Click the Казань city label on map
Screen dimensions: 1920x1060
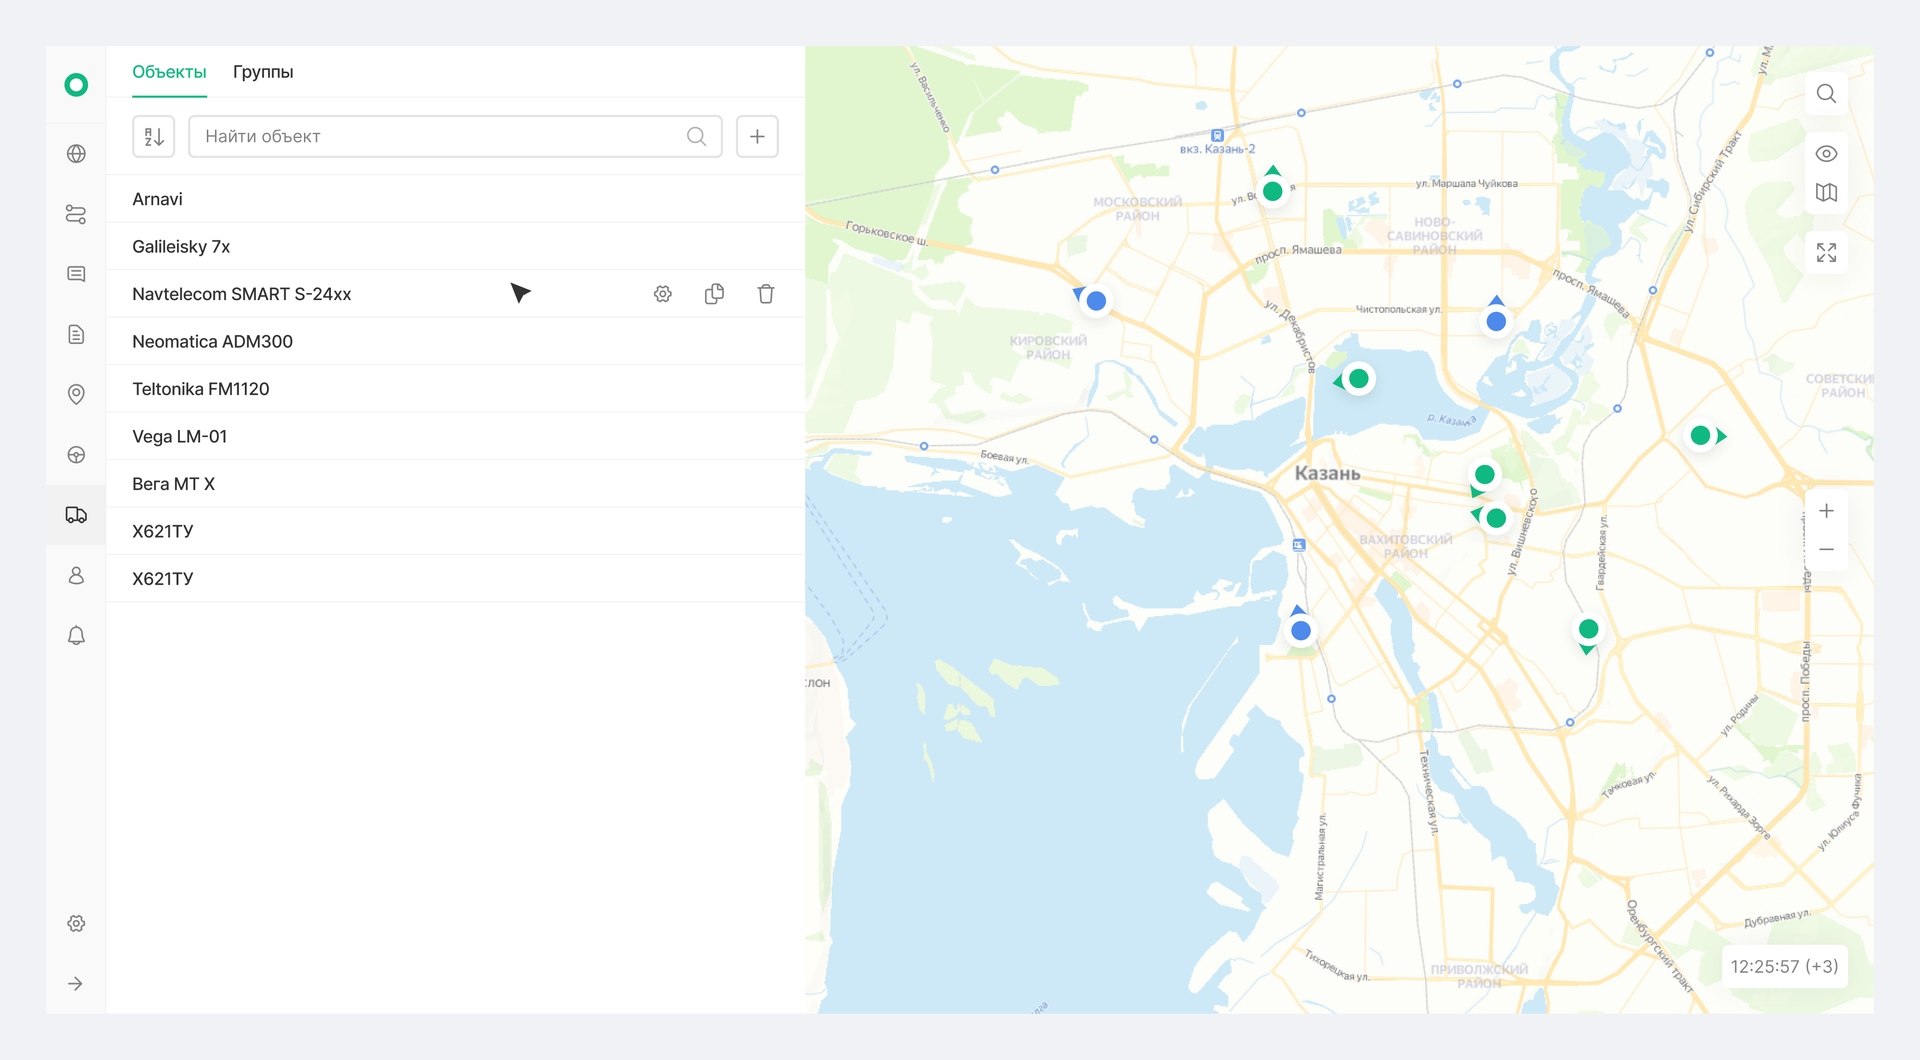click(1327, 473)
